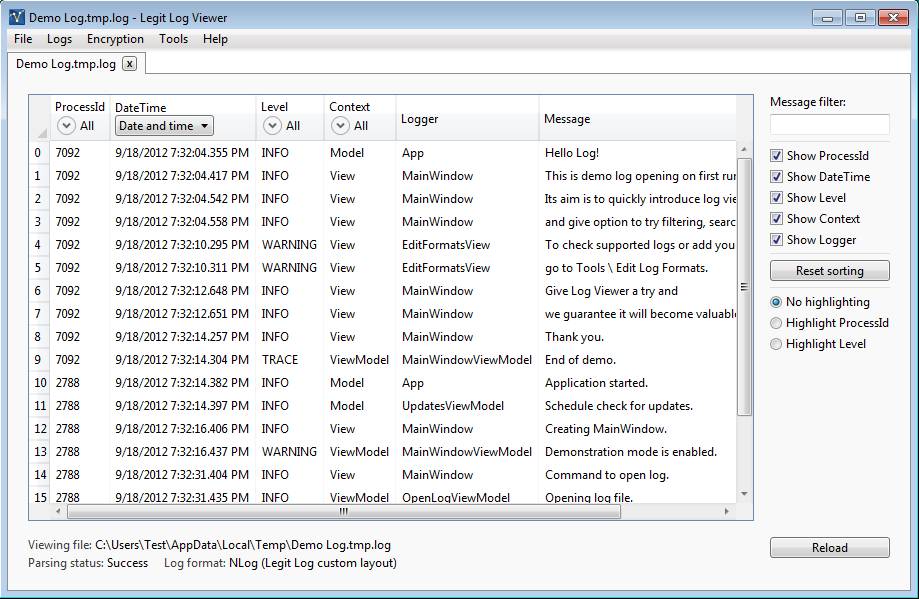Click the vertical scrollbar down arrow
The width and height of the screenshot is (919, 599).
743,494
